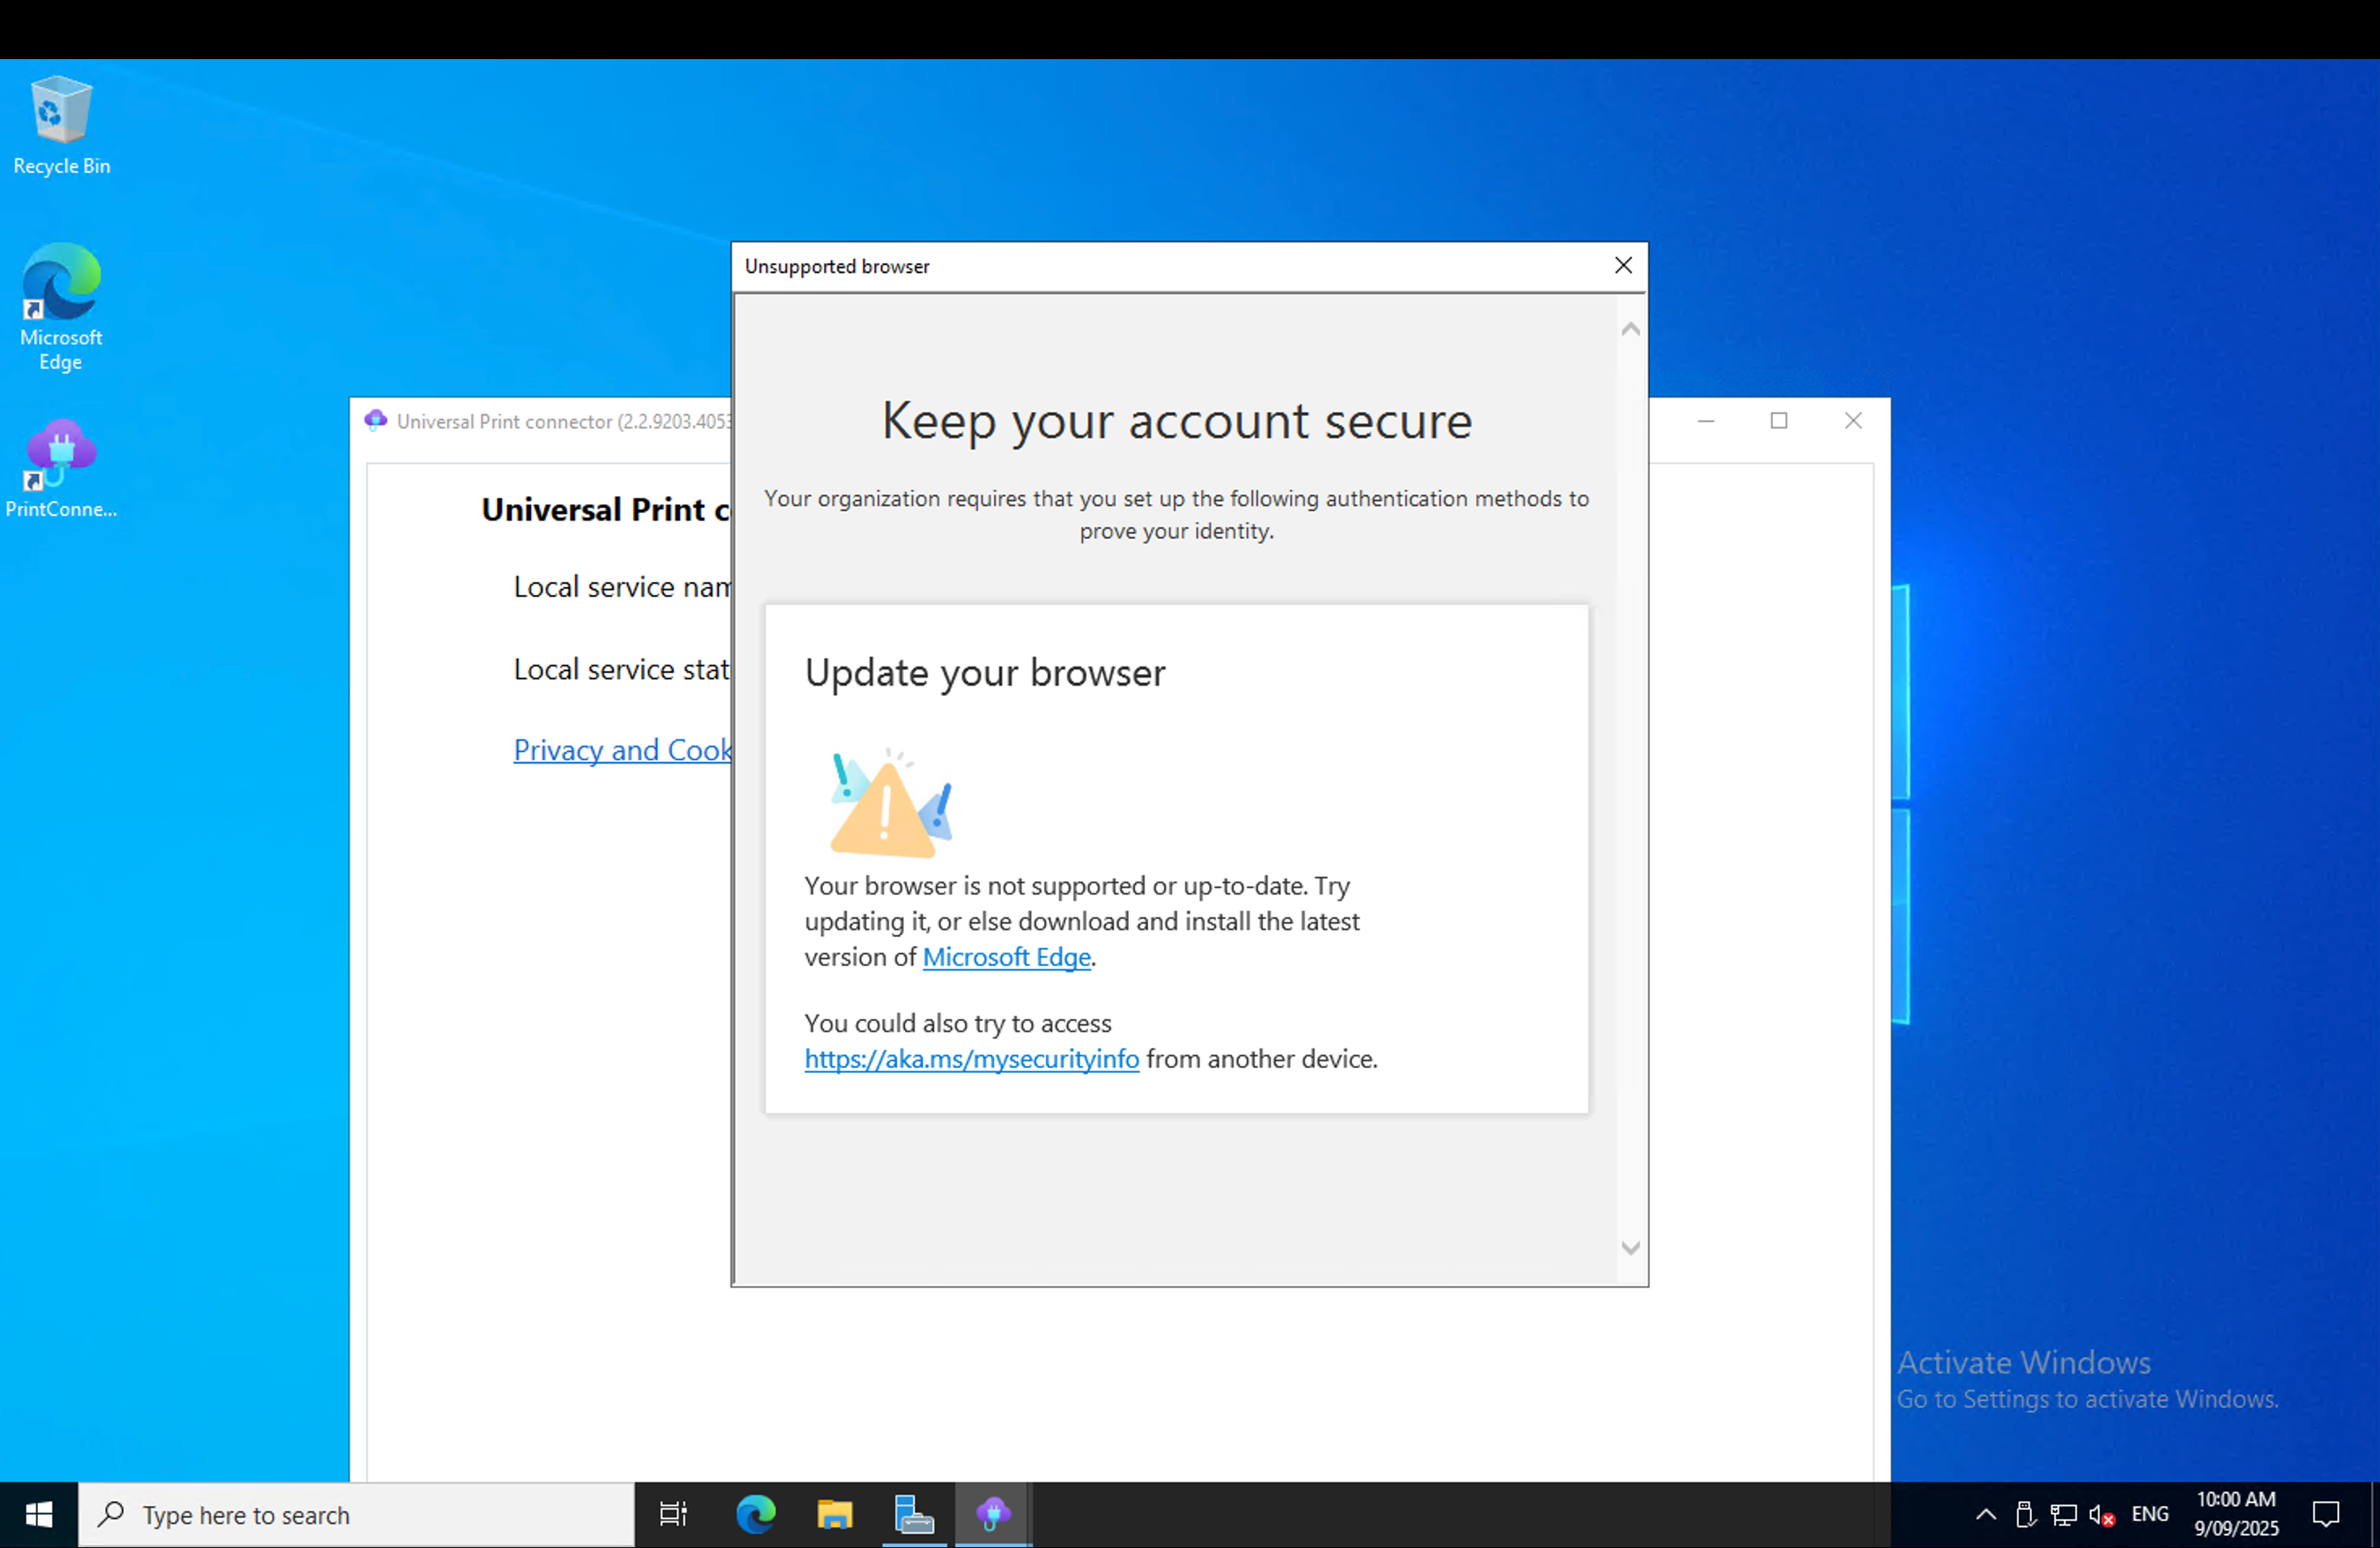The width and height of the screenshot is (2380, 1548).
Task: Open the Microsoft Edge download link
Action: coord(1005,957)
